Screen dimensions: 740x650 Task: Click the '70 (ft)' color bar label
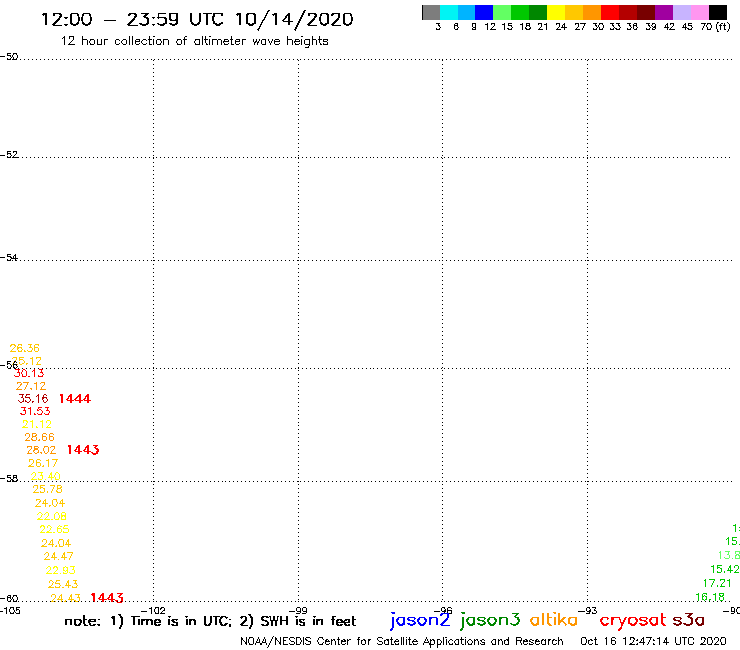tap(715, 27)
